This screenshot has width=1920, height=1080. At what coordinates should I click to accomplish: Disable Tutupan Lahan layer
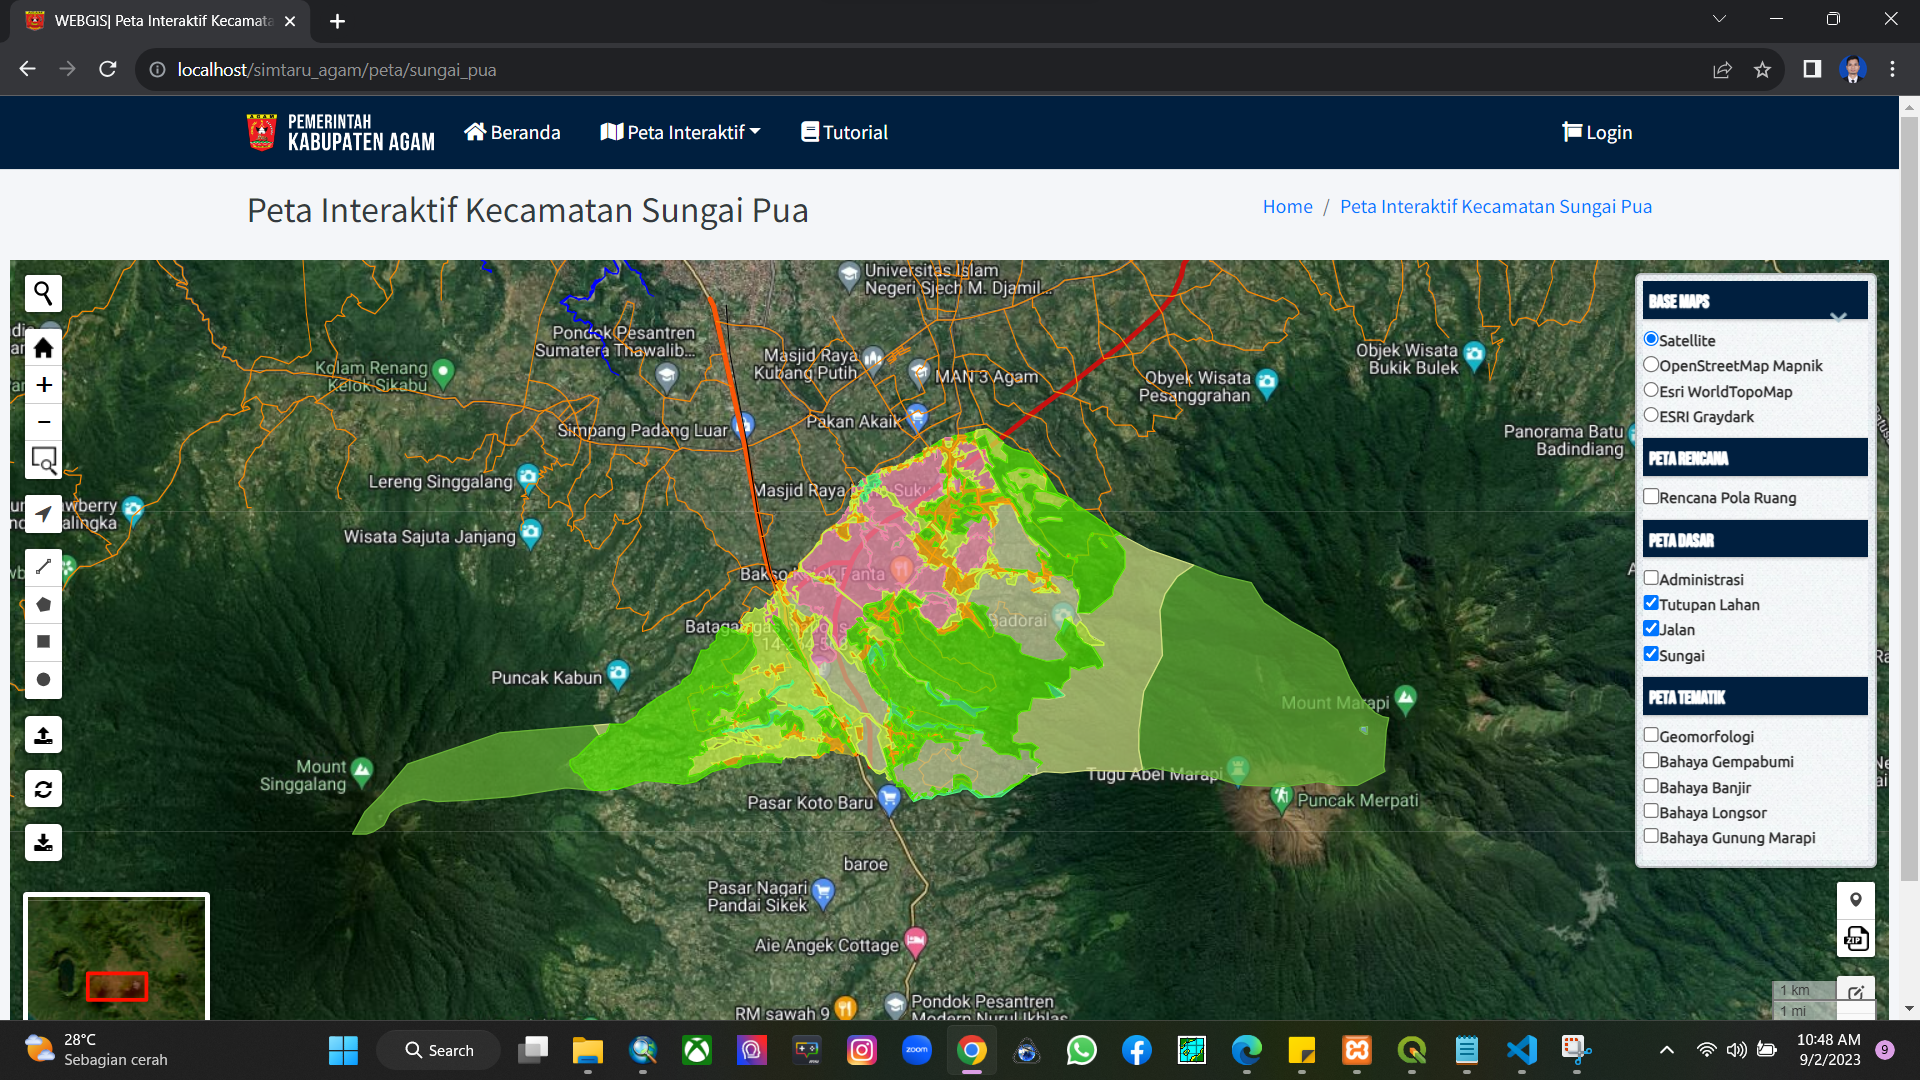[1651, 603]
